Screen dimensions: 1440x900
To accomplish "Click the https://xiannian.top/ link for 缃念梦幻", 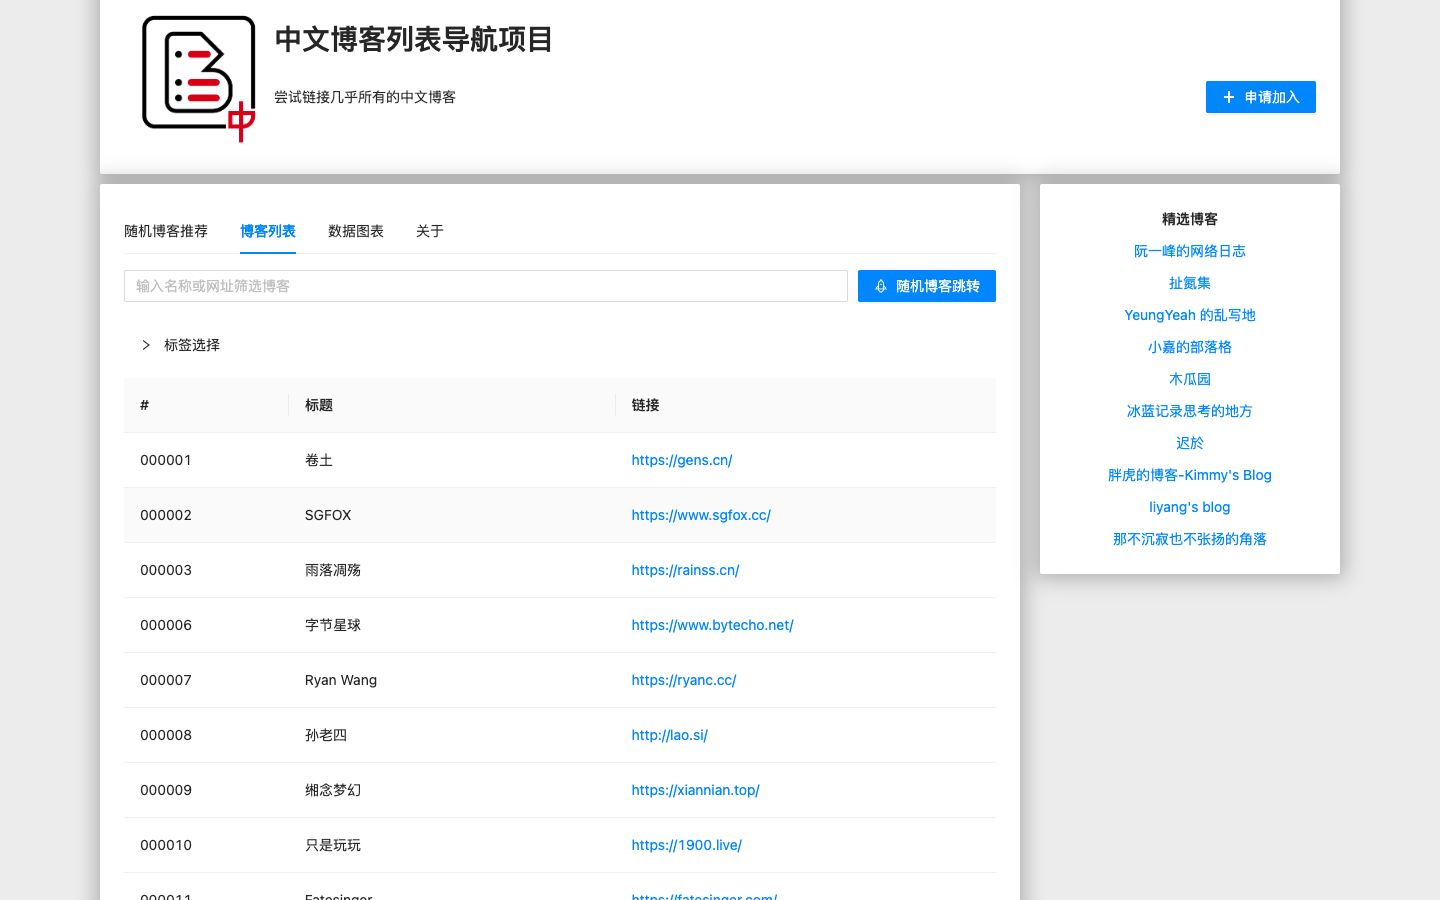I will pos(695,790).
